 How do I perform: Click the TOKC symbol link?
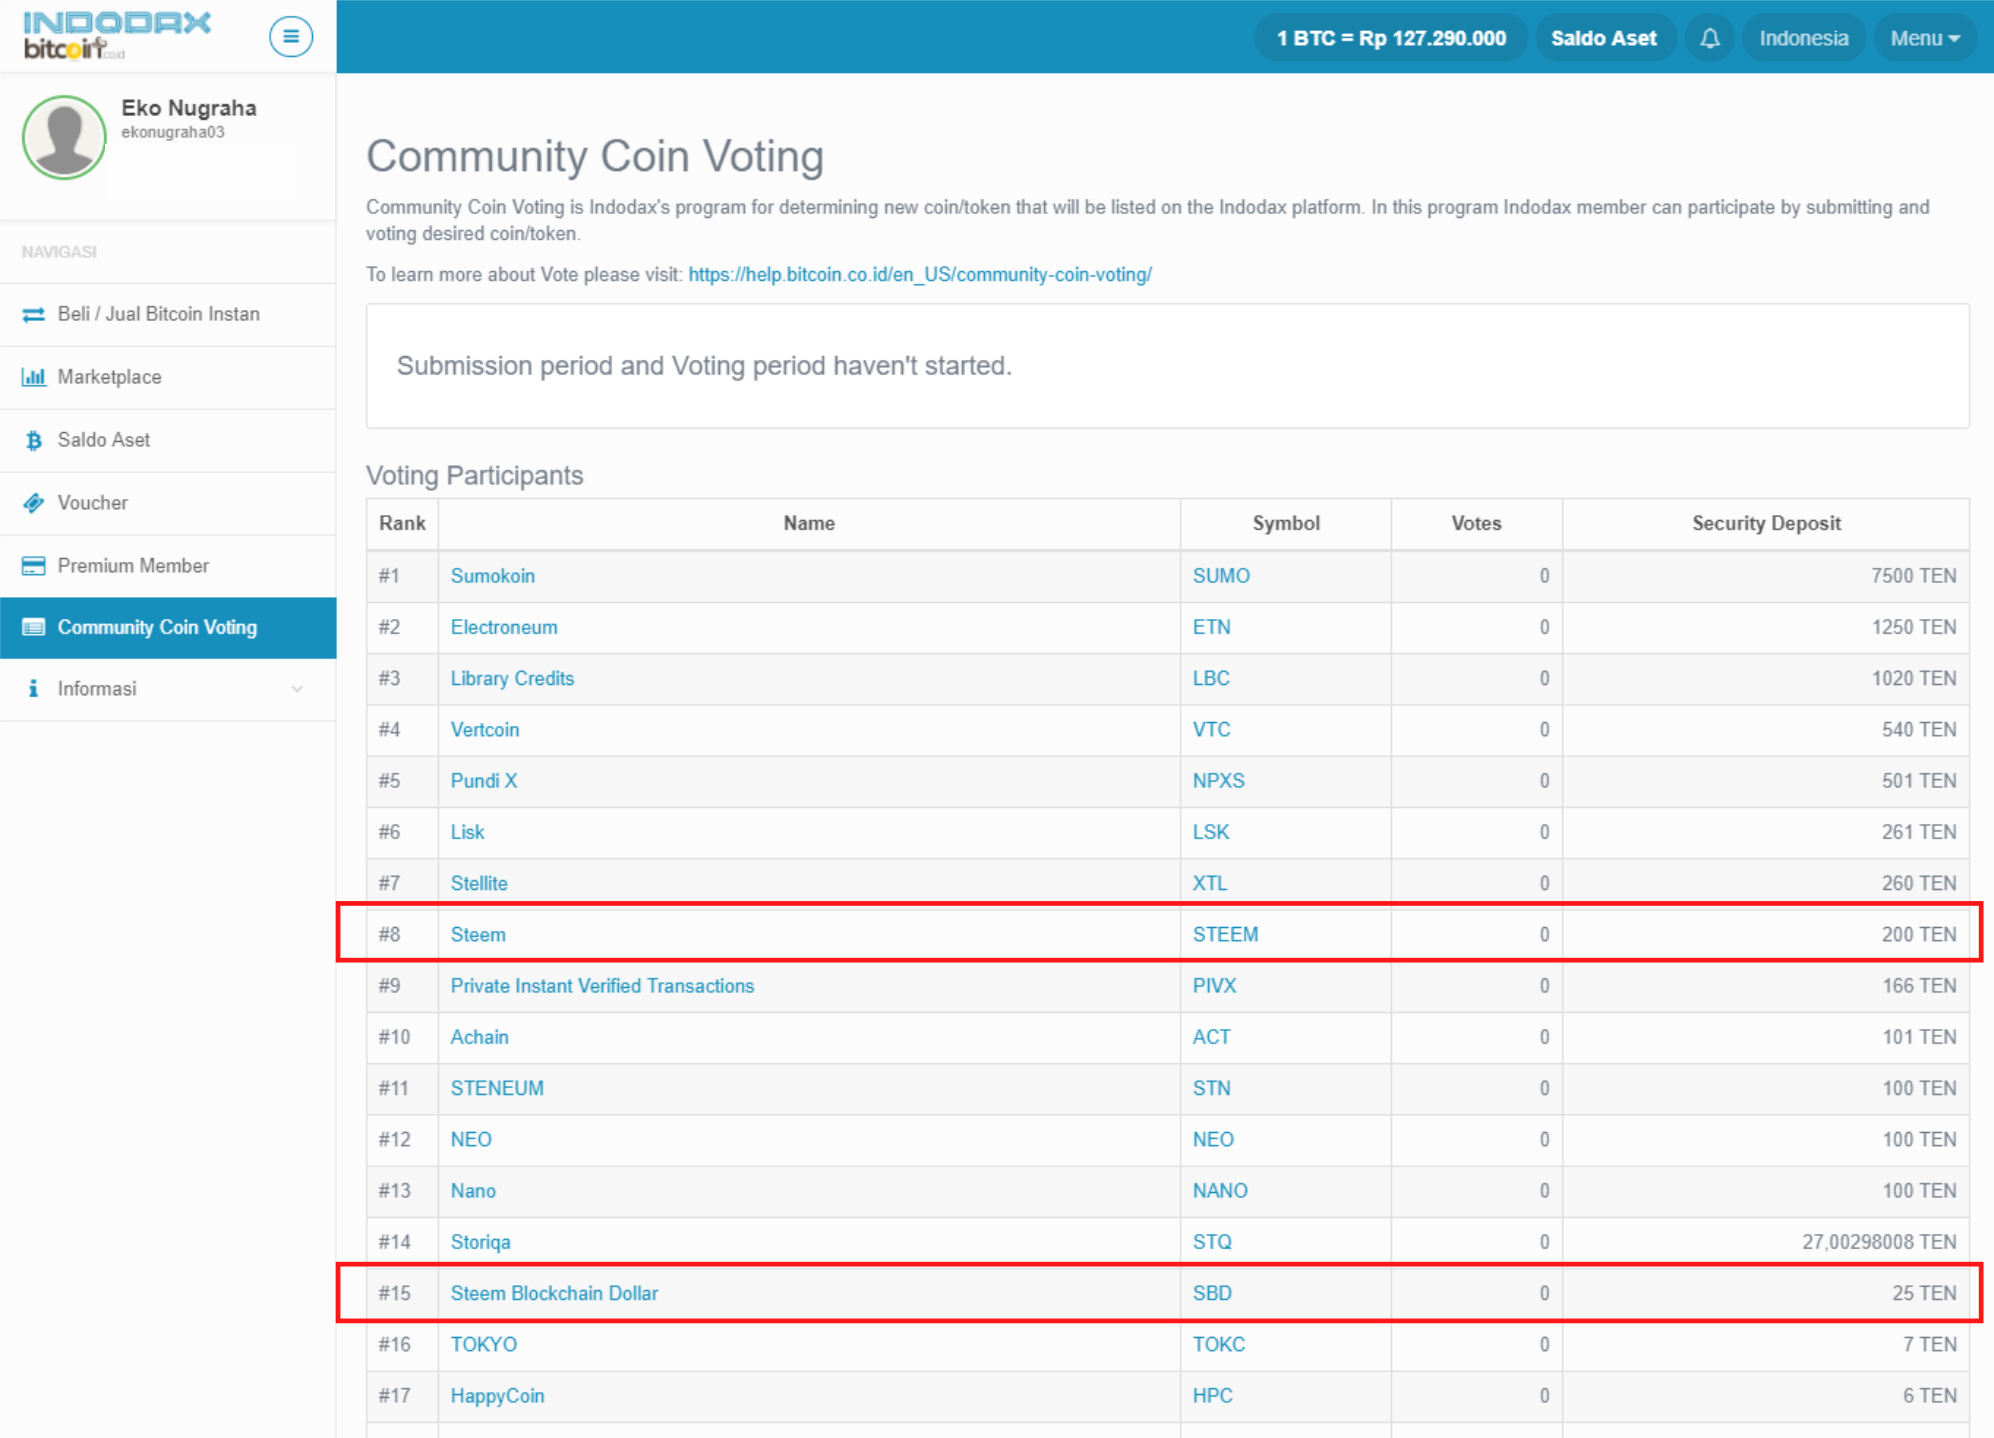pos(1218,1344)
